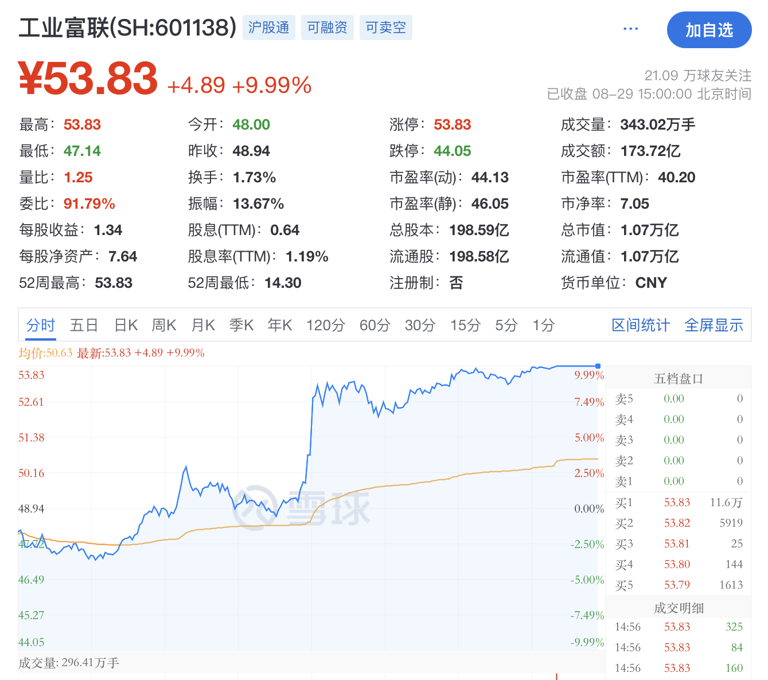Switch to the 分时 chart tab
The height and width of the screenshot is (680, 768).
41,325
